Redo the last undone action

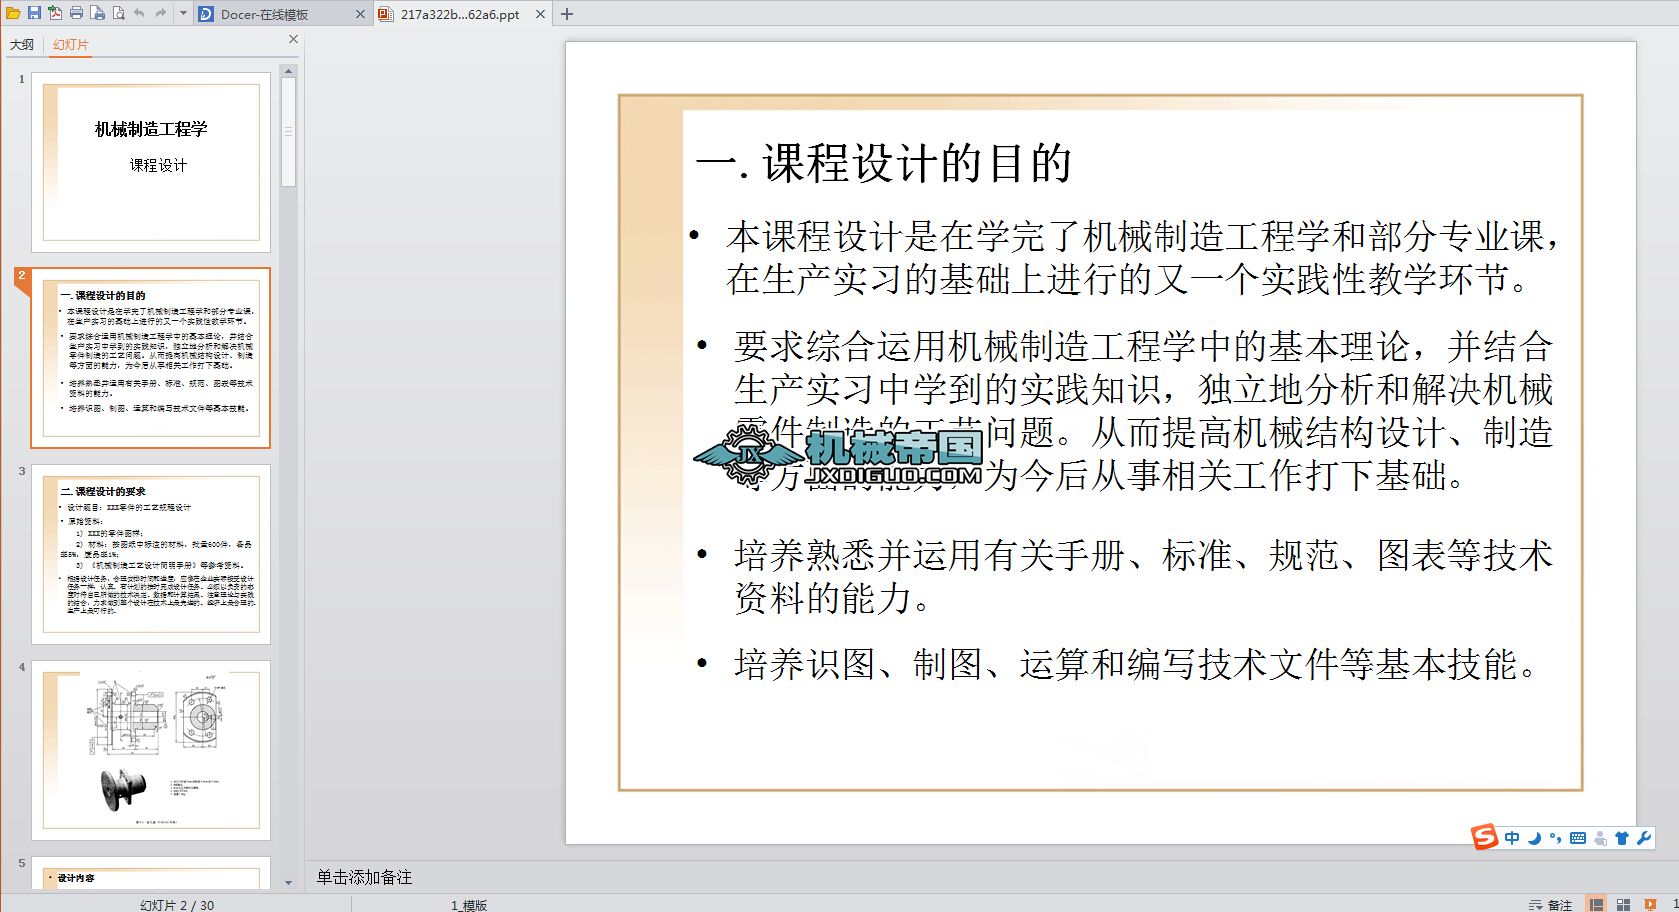[160, 13]
